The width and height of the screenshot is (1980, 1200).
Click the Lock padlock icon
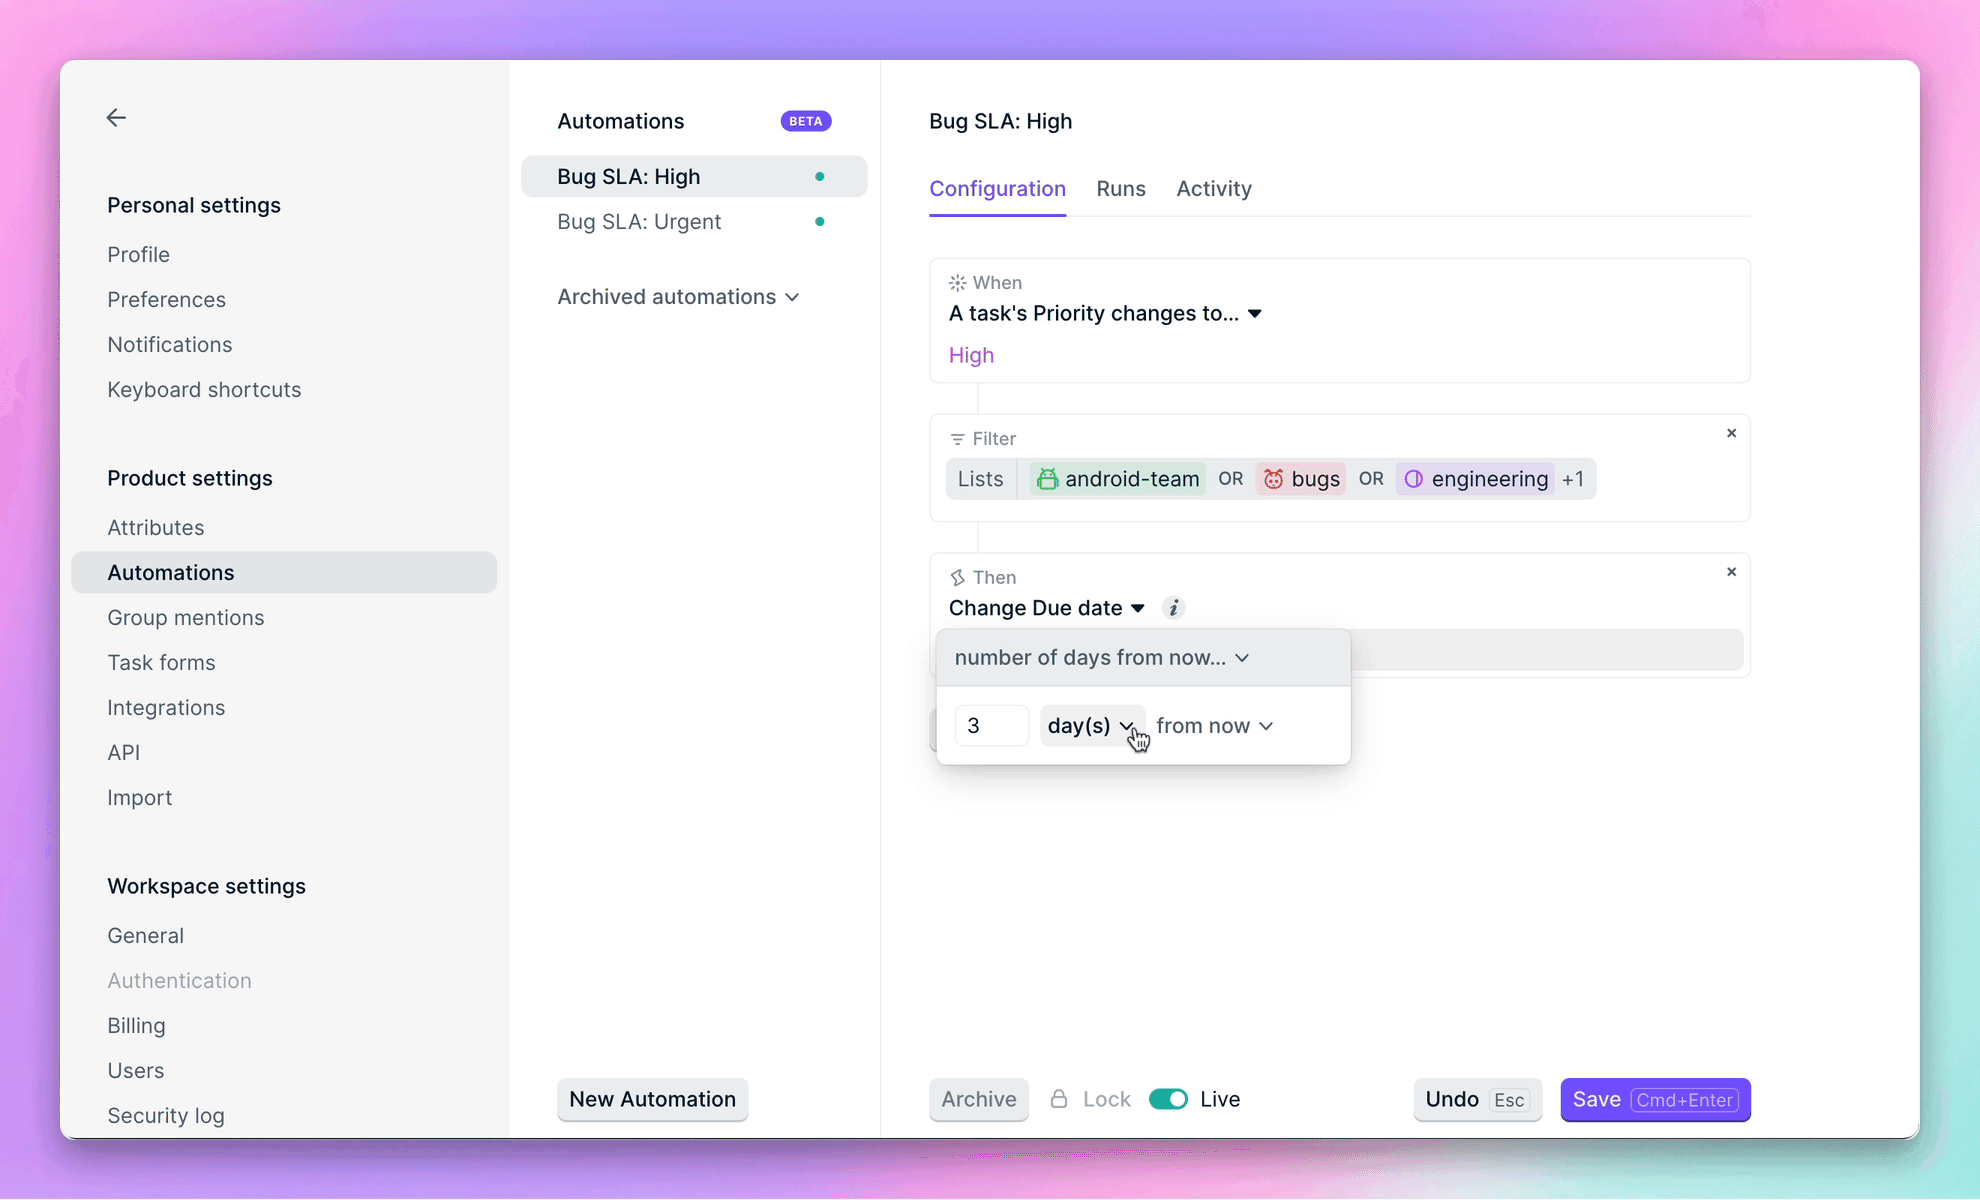1059,1099
